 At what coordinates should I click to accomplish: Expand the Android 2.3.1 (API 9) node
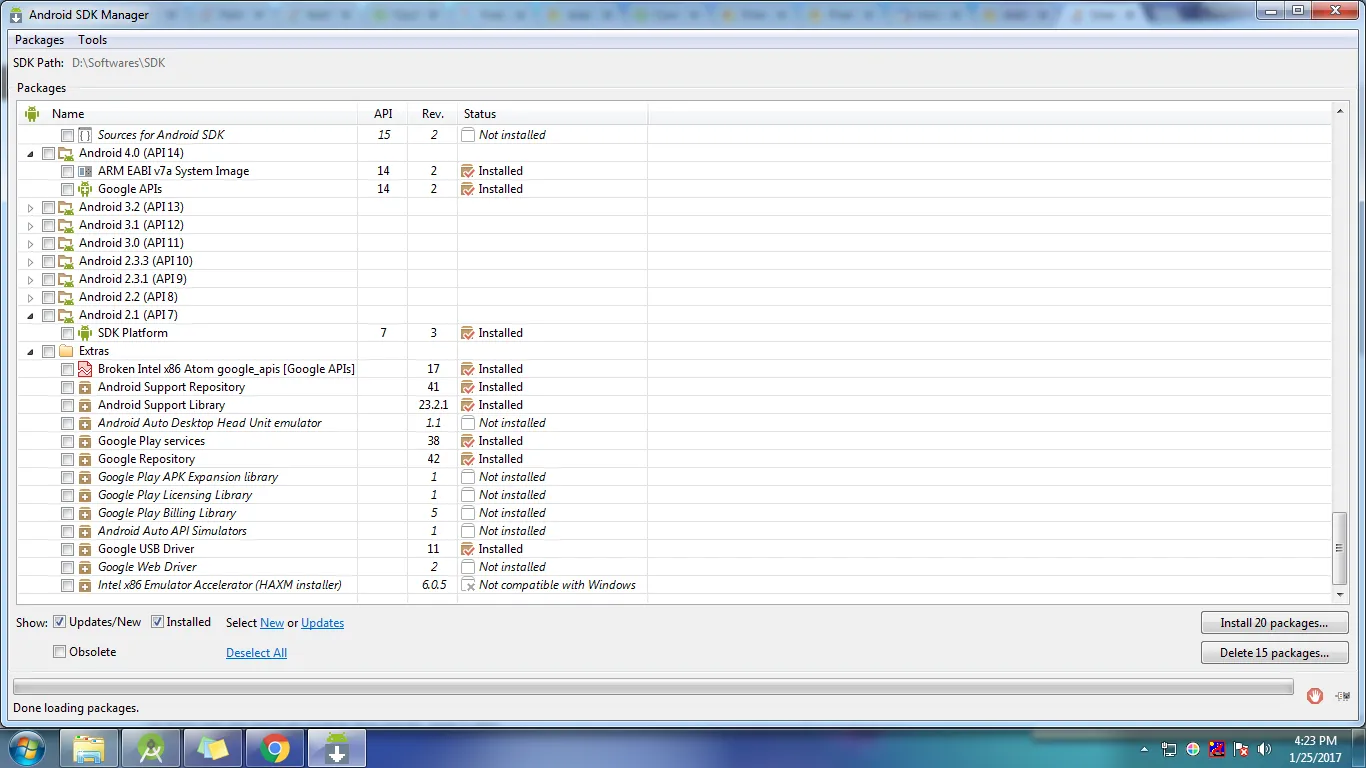(30, 280)
